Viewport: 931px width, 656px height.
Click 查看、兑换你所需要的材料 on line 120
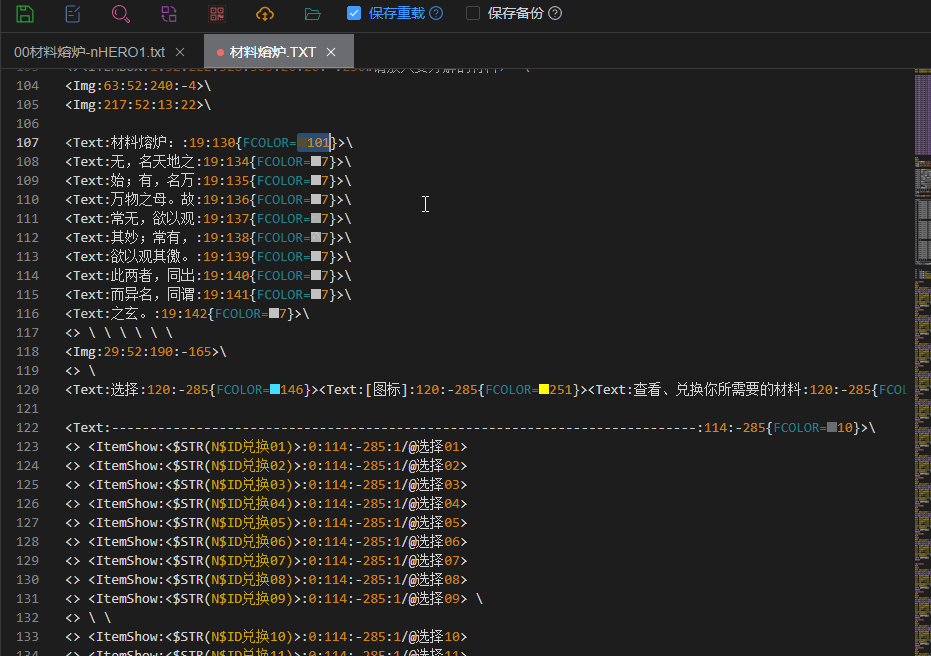pyautogui.click(x=718, y=389)
